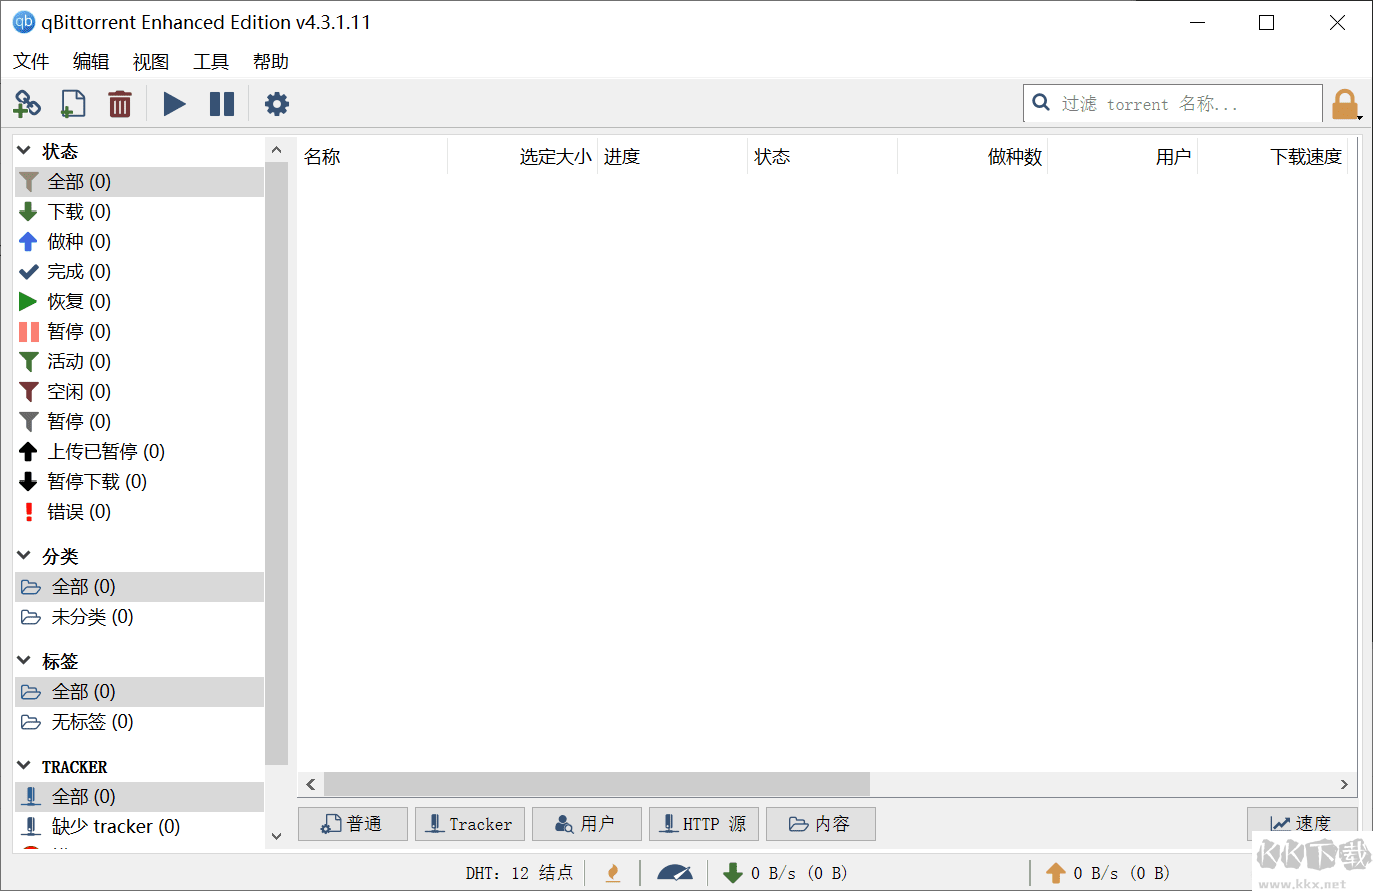Click the qBittorrent logo in the title bar
Screen dimensions: 1373x891
coord(22,21)
